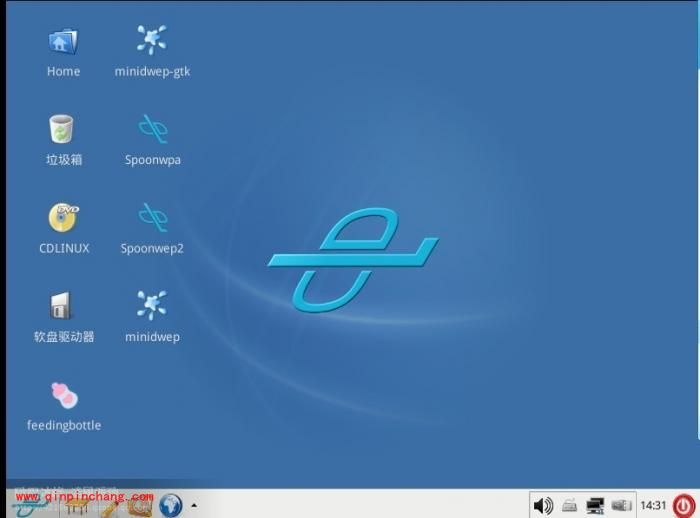Open the volume speaker tray icon
Viewport: 700px width, 518px height.
pyautogui.click(x=543, y=506)
